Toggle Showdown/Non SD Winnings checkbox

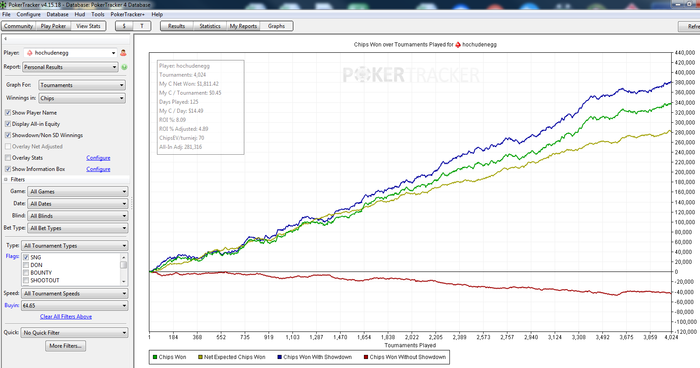tap(8, 135)
